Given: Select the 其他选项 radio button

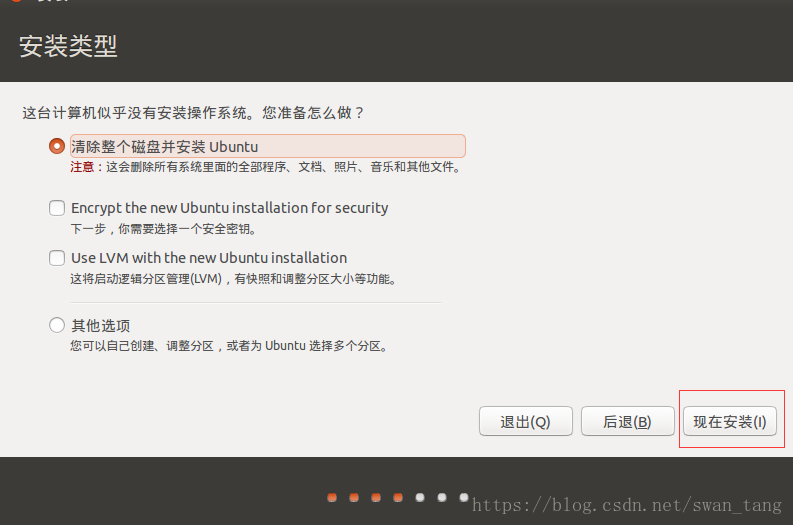Looking at the screenshot, I should point(57,325).
